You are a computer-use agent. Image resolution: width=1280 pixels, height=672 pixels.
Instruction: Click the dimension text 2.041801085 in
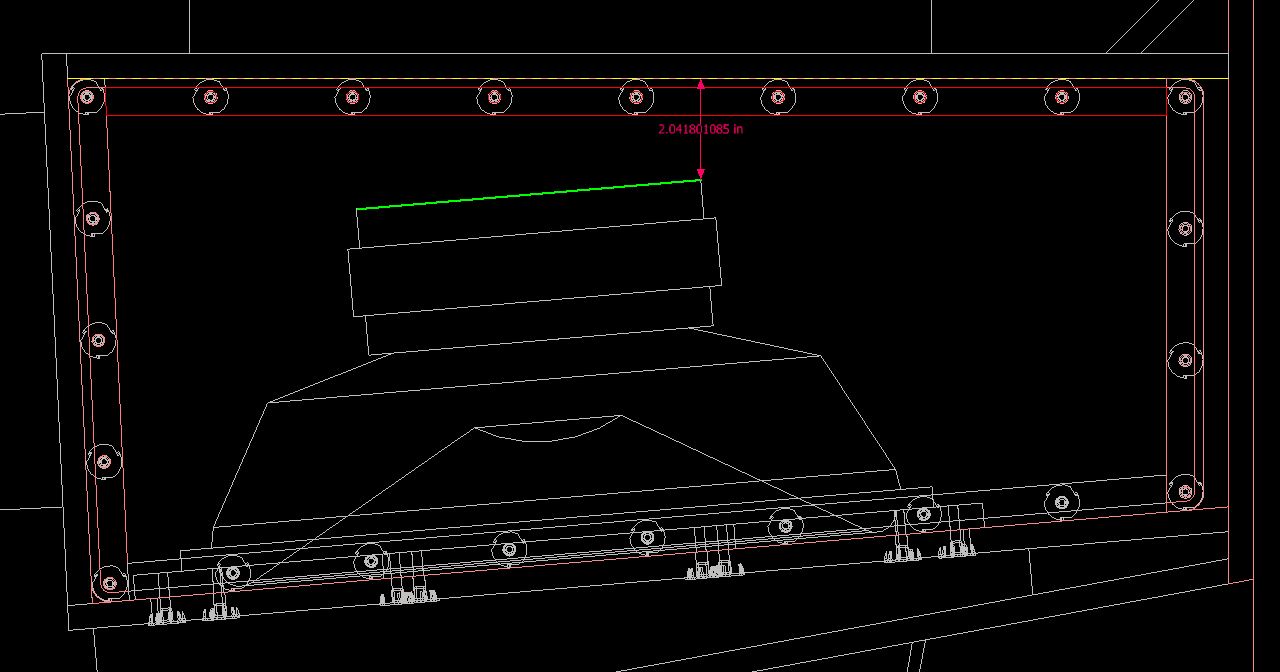coord(700,129)
